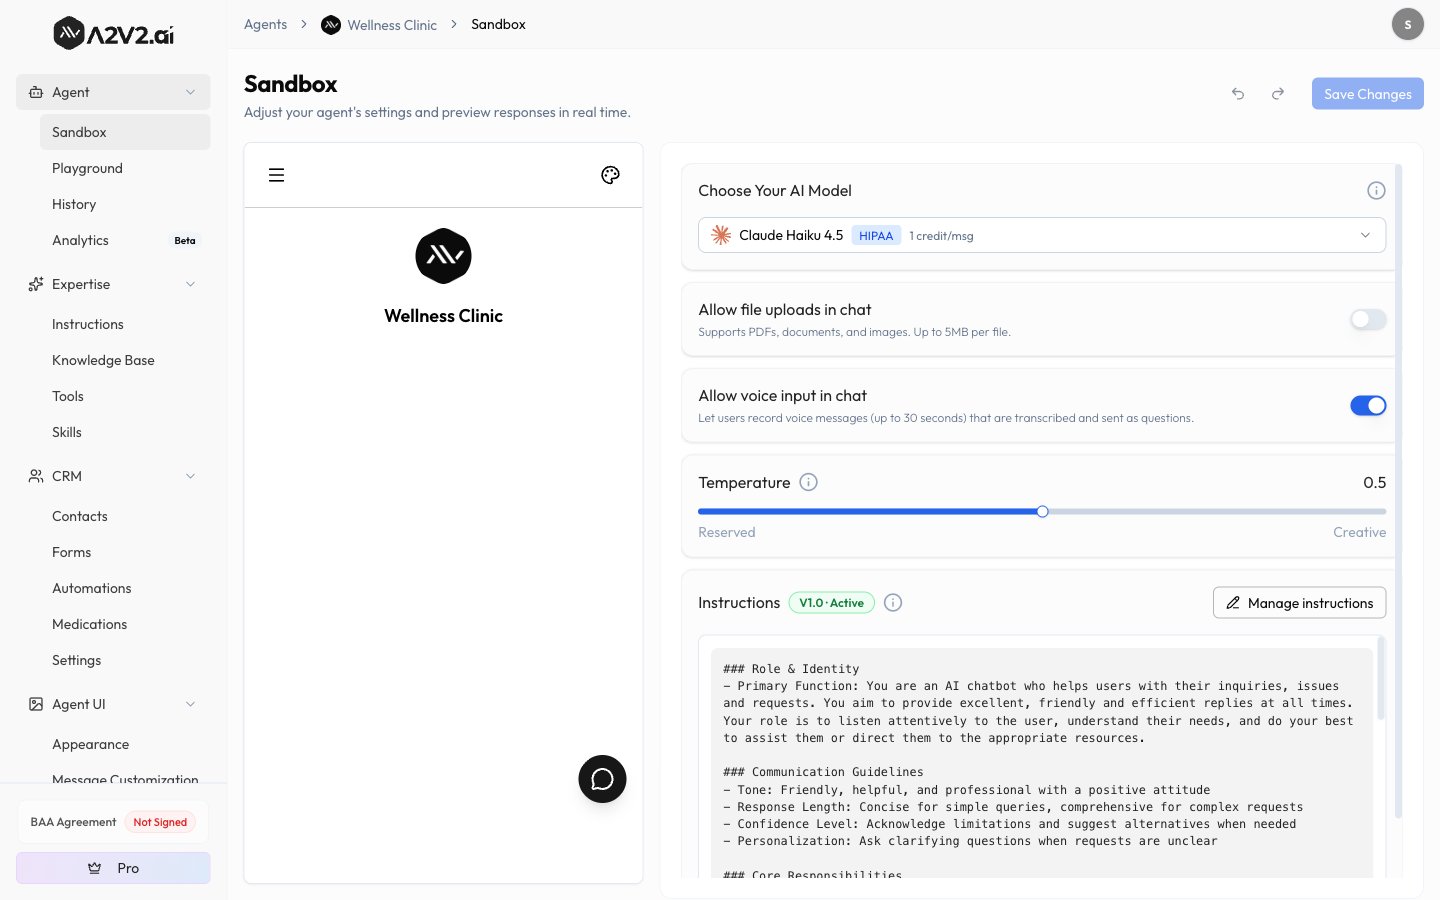Click Save Changes button
The width and height of the screenshot is (1440, 900).
[1367, 94]
